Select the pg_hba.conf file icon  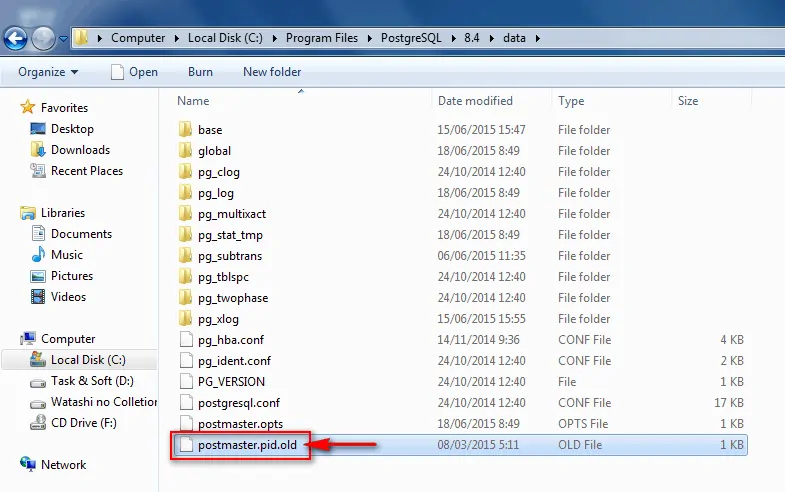[x=186, y=339]
